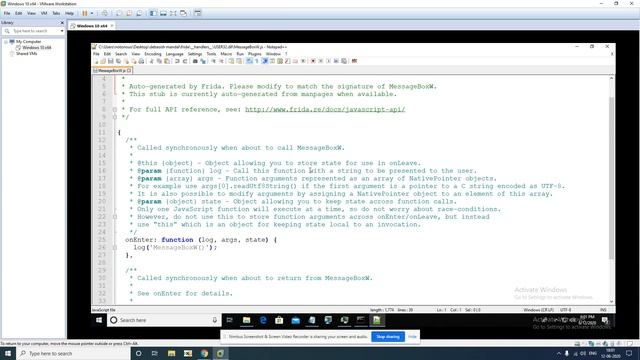This screenshot has height=360, width=640.
Task: Click Stop sharing button
Action: (388, 337)
